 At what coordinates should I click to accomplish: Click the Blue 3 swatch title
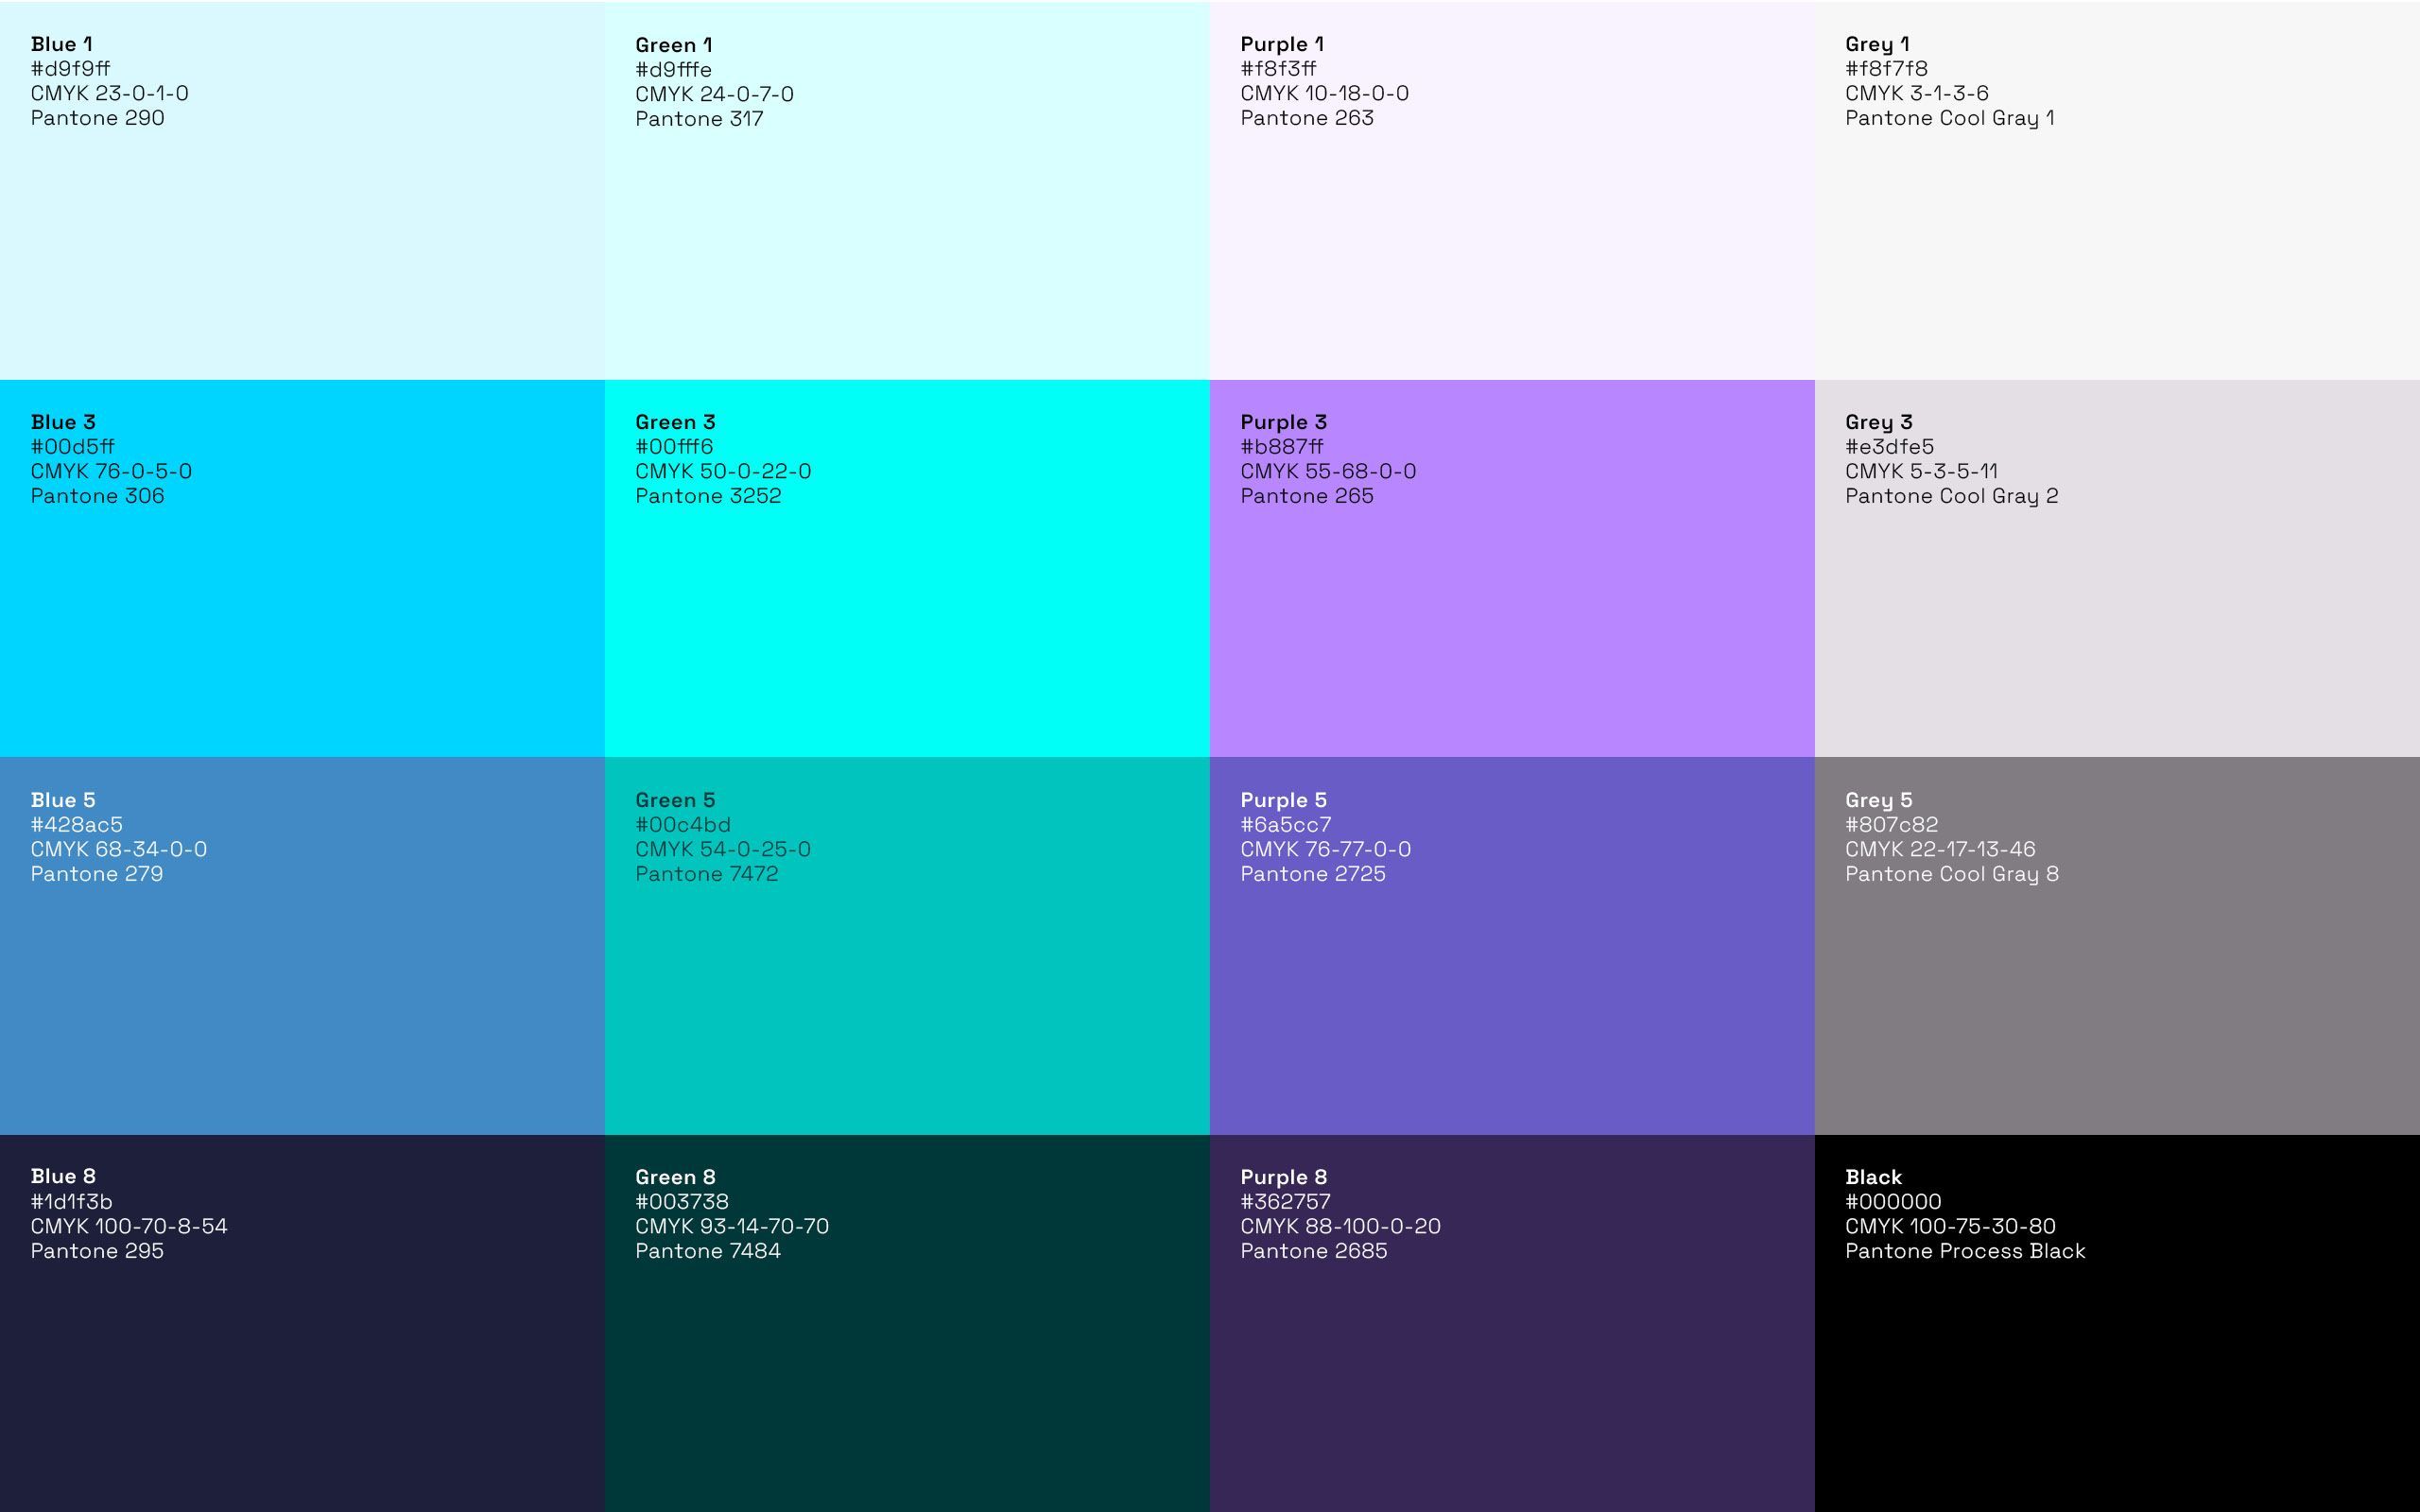click(63, 422)
